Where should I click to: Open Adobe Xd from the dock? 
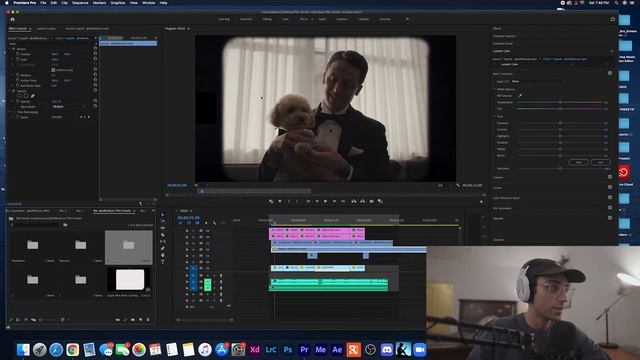[255, 350]
